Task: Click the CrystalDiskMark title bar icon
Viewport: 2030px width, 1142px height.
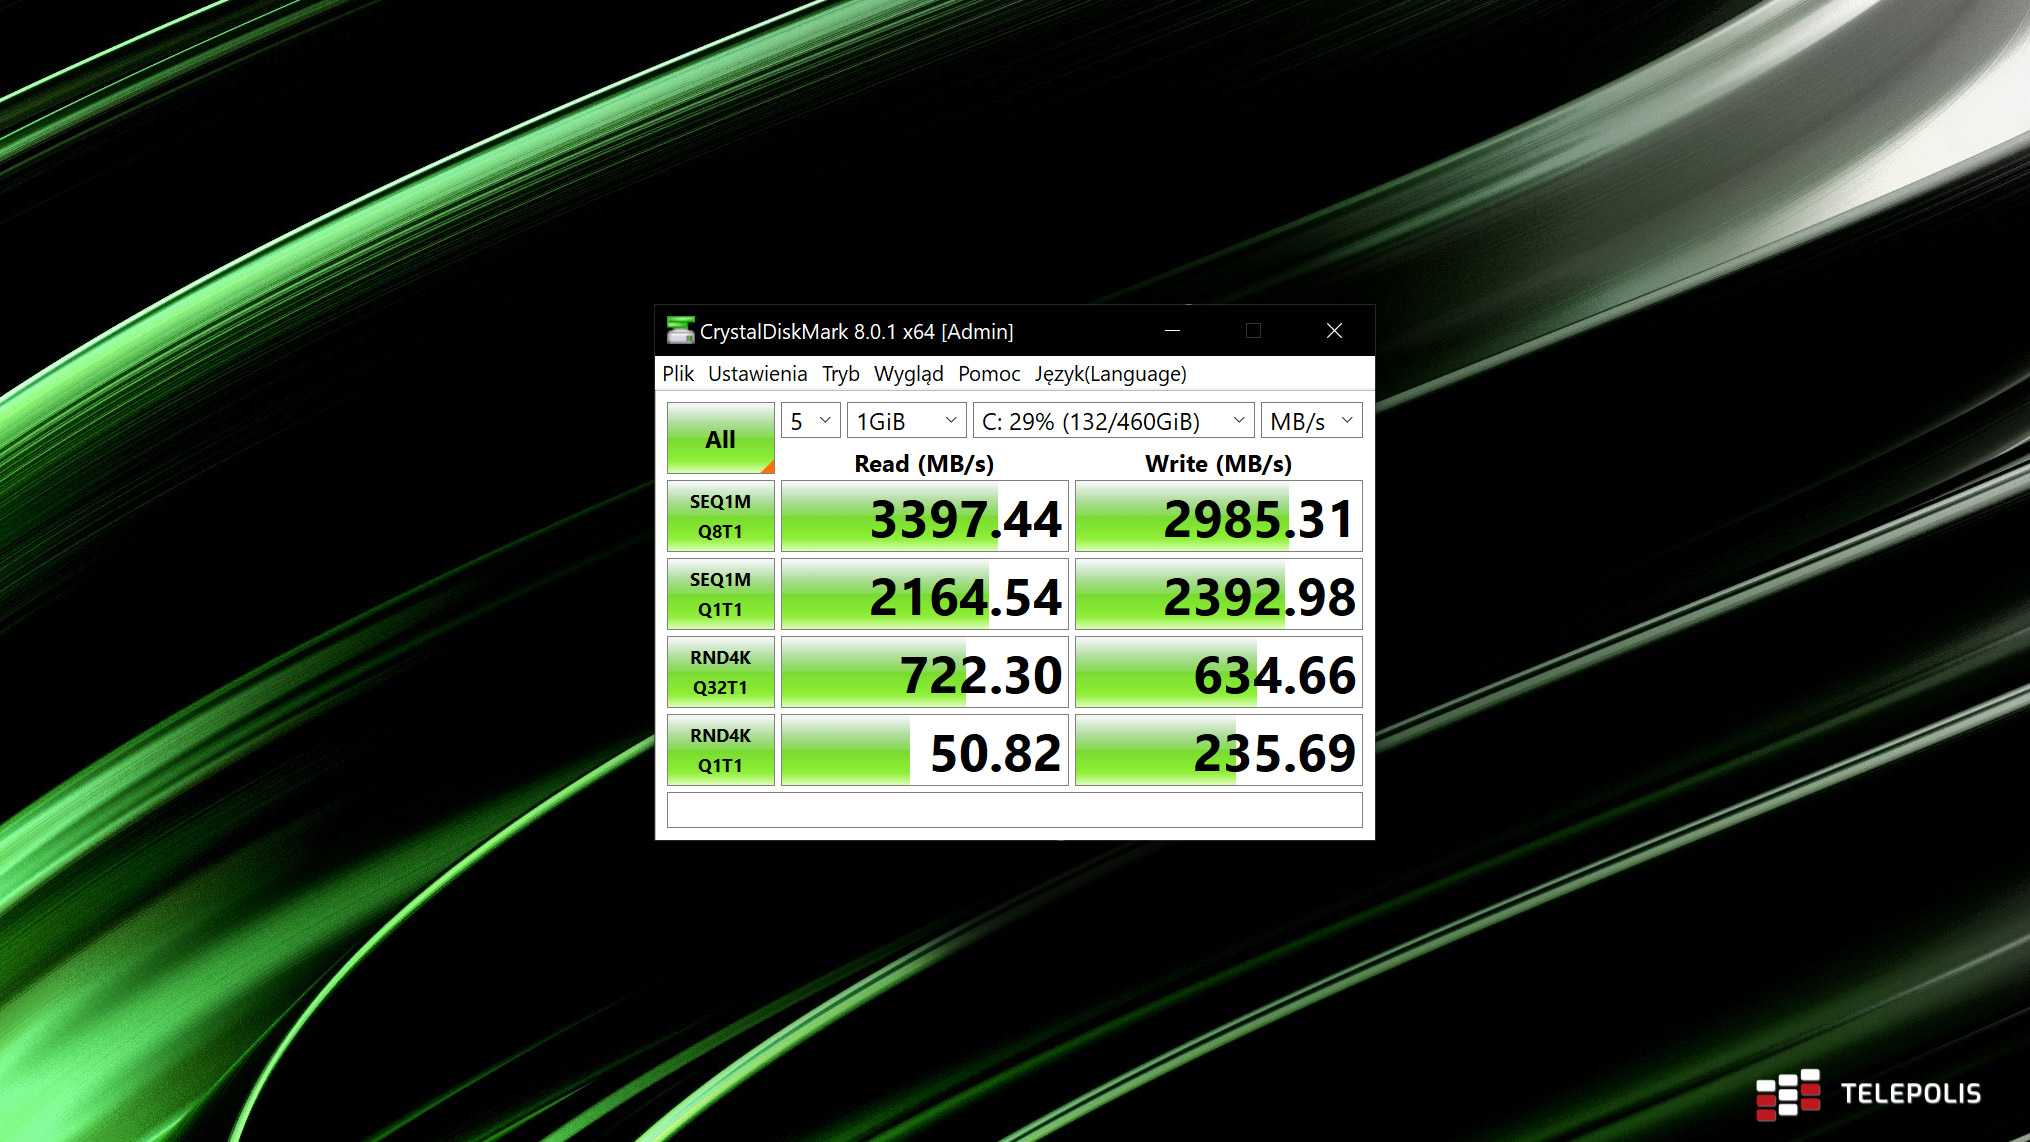Action: (x=680, y=330)
